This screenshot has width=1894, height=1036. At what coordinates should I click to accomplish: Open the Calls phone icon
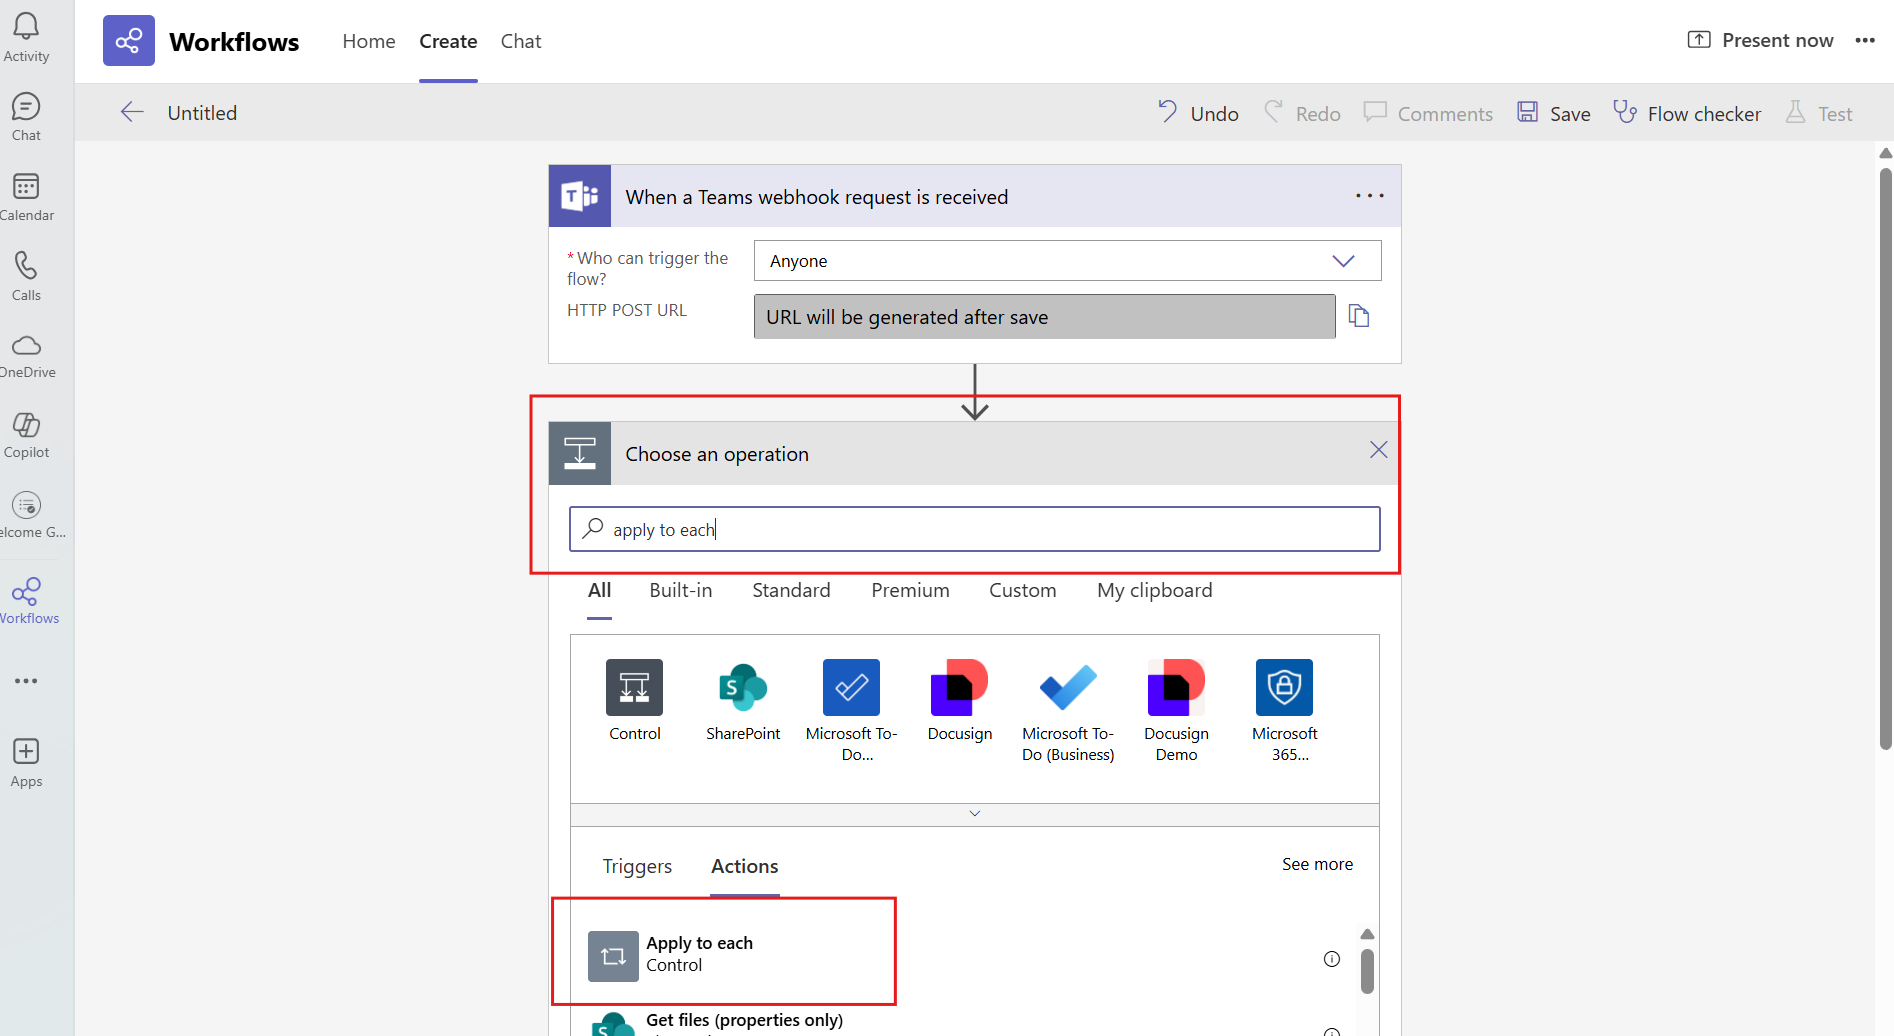26,276
